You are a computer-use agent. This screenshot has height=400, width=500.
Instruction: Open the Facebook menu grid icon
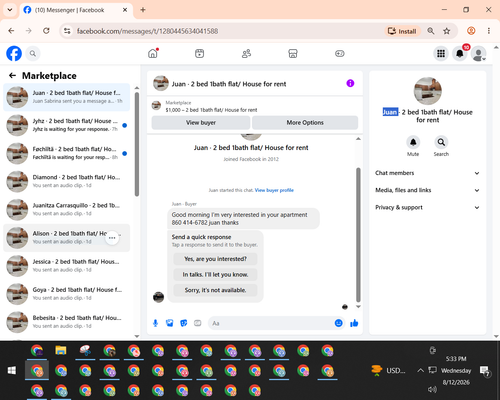pyautogui.click(x=441, y=53)
